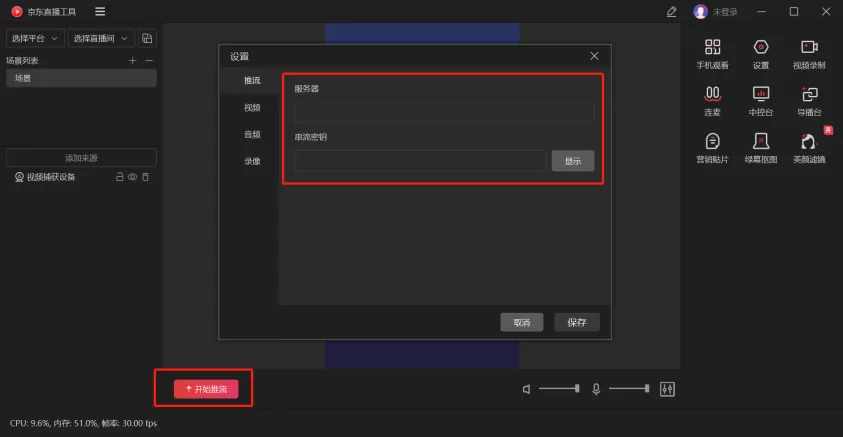Switch to 录像 tab in settings
The height and width of the screenshot is (437, 843).
(252, 161)
